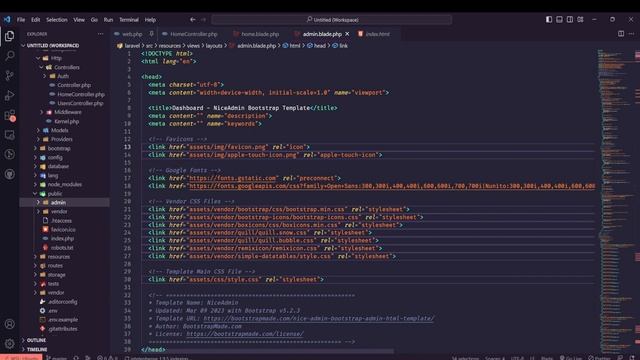Viewport: 640px width, 360px height.
Task: Open the Source Control view
Action: (9, 76)
